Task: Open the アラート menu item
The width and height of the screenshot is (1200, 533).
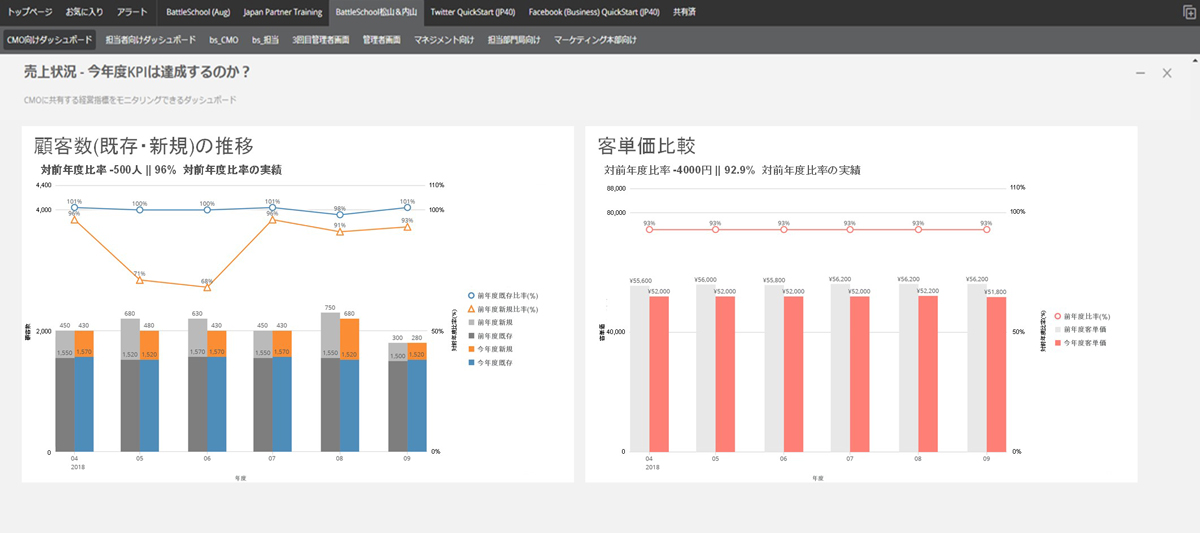Action: tap(131, 13)
